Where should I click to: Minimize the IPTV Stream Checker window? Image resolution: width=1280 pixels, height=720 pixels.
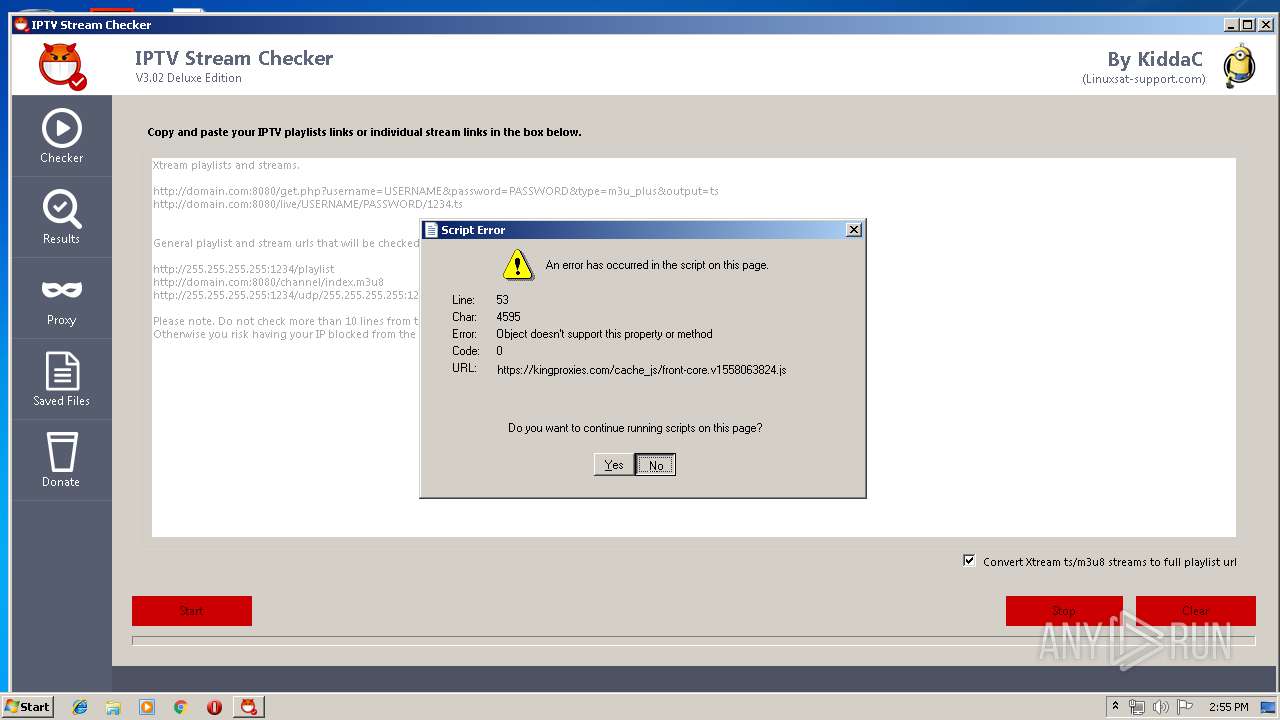coord(1230,24)
